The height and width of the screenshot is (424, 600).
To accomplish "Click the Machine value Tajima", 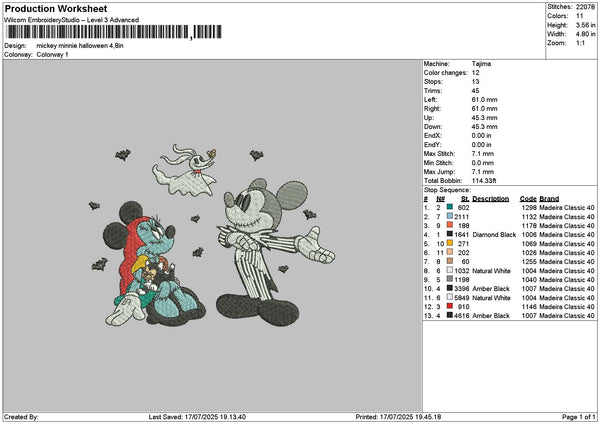I will [x=481, y=64].
